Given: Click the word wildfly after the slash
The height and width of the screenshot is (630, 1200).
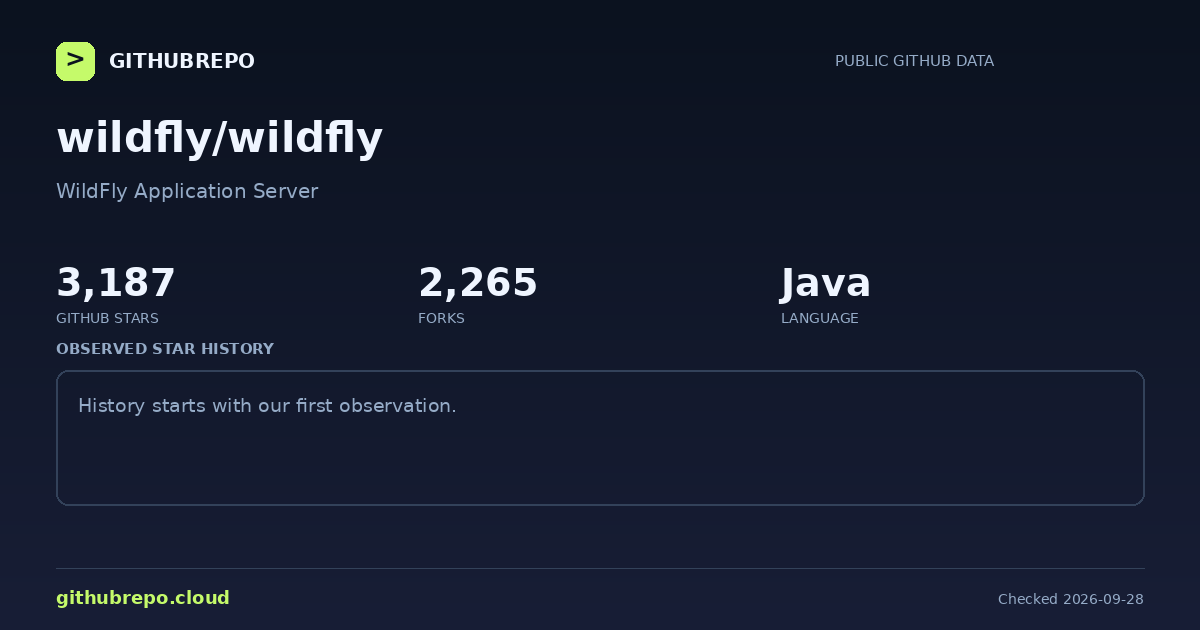Looking at the screenshot, I should point(304,138).
